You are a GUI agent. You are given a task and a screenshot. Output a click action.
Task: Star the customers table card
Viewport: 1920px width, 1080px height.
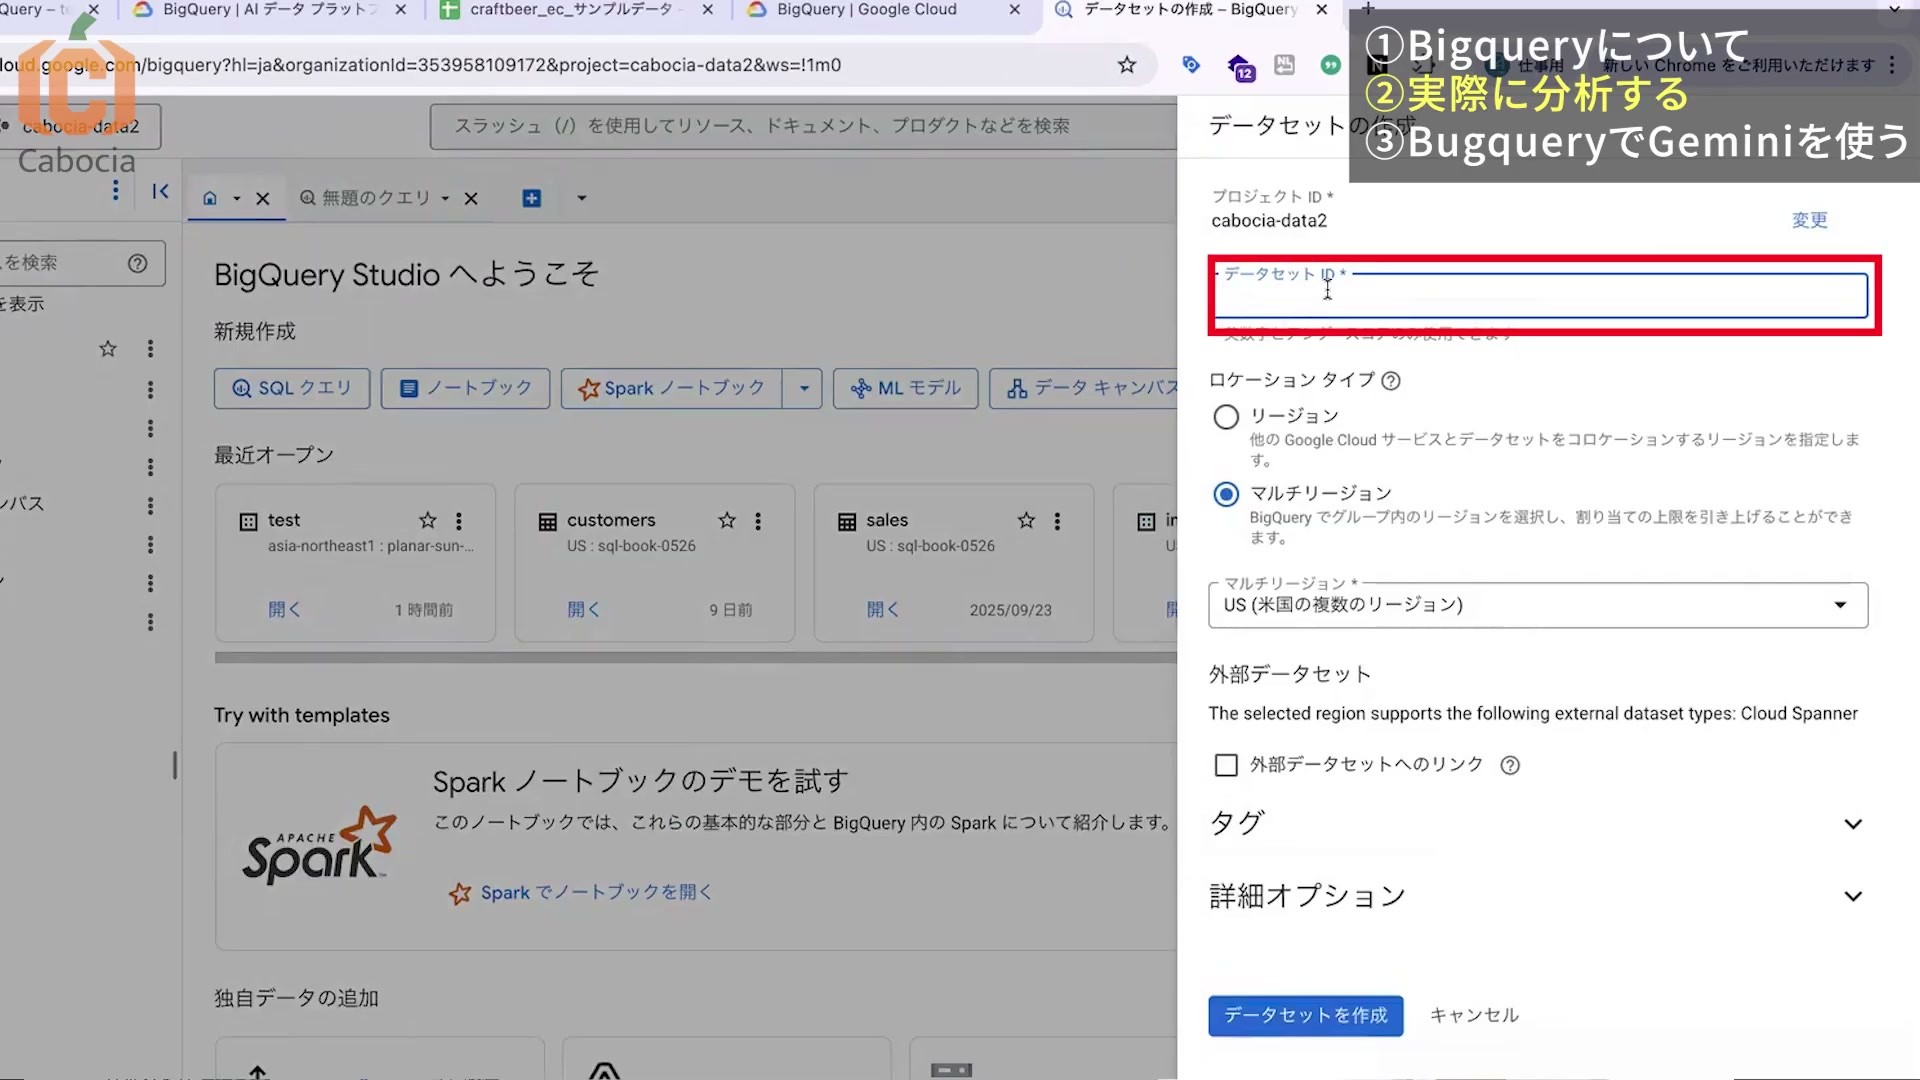pos(727,520)
